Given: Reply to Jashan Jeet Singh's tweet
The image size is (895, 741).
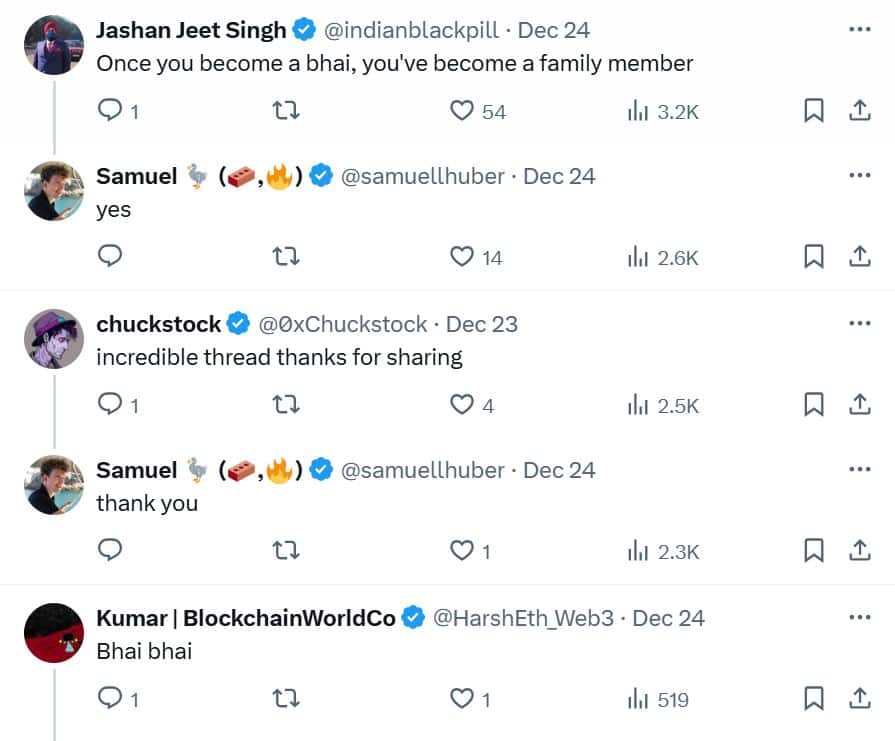Looking at the screenshot, I should point(110,111).
